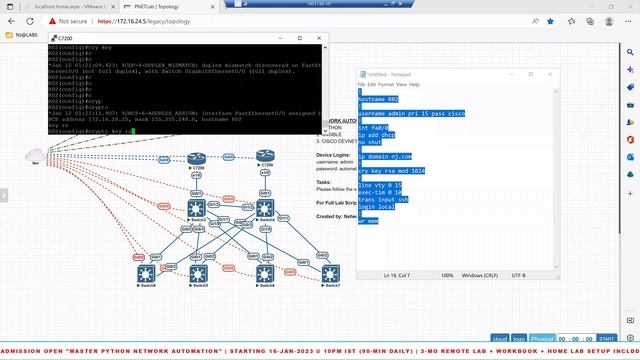Screen dimensions: 640x360
Task: Select the left C7200 router node
Action: click(x=196, y=159)
